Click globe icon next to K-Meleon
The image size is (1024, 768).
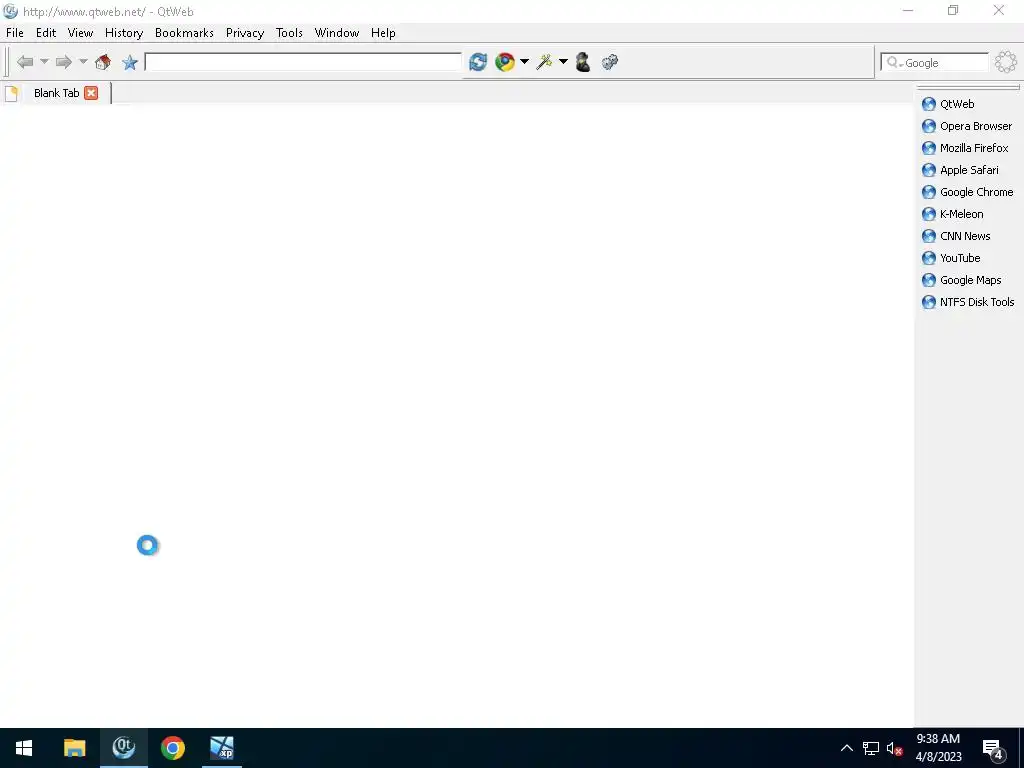[x=929, y=214]
